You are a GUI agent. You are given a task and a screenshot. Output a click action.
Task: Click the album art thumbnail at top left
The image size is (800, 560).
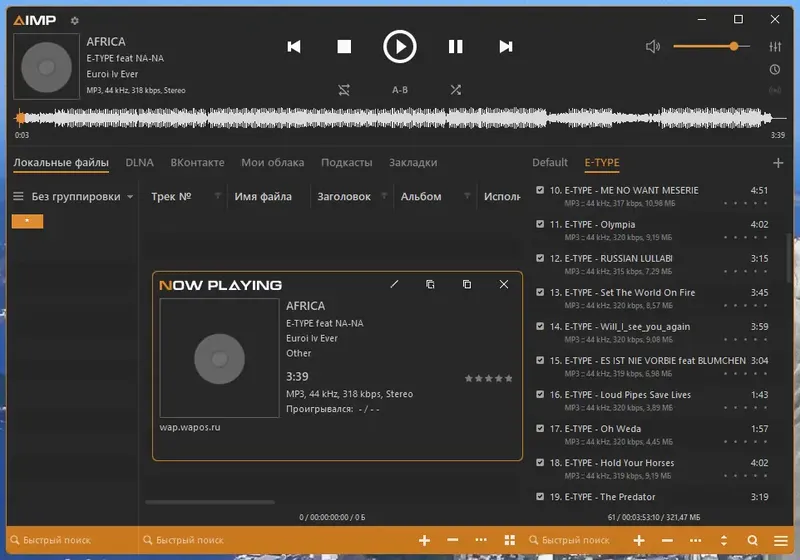pos(46,67)
